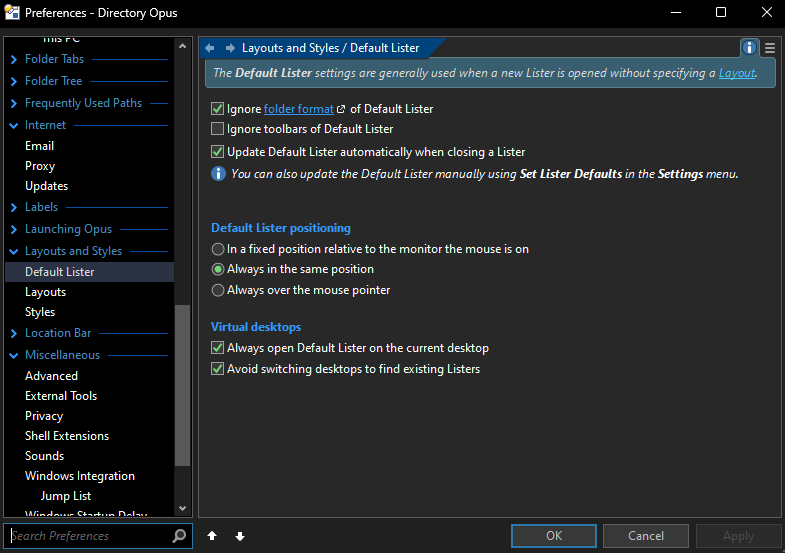The image size is (785, 553).
Task: Expand the Folder Tabs category
Action: [x=14, y=59]
